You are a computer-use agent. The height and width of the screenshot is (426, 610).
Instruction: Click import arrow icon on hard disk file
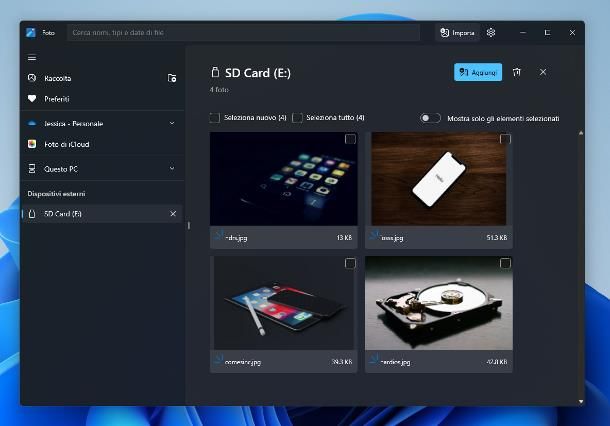coord(375,359)
